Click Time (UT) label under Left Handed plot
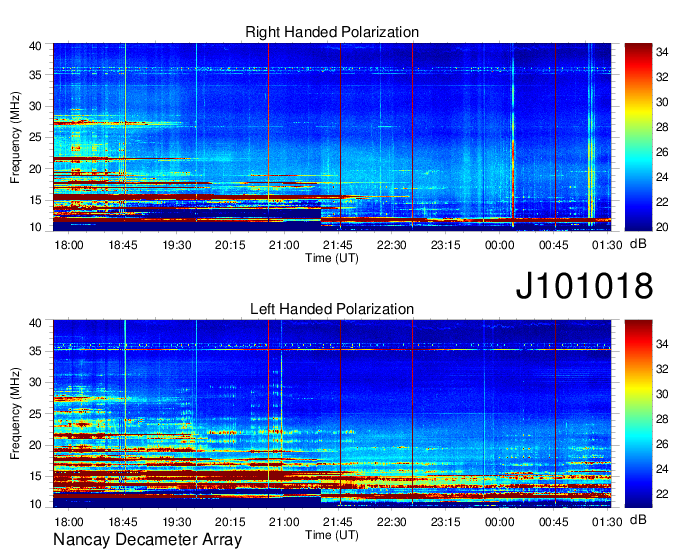 point(332,535)
